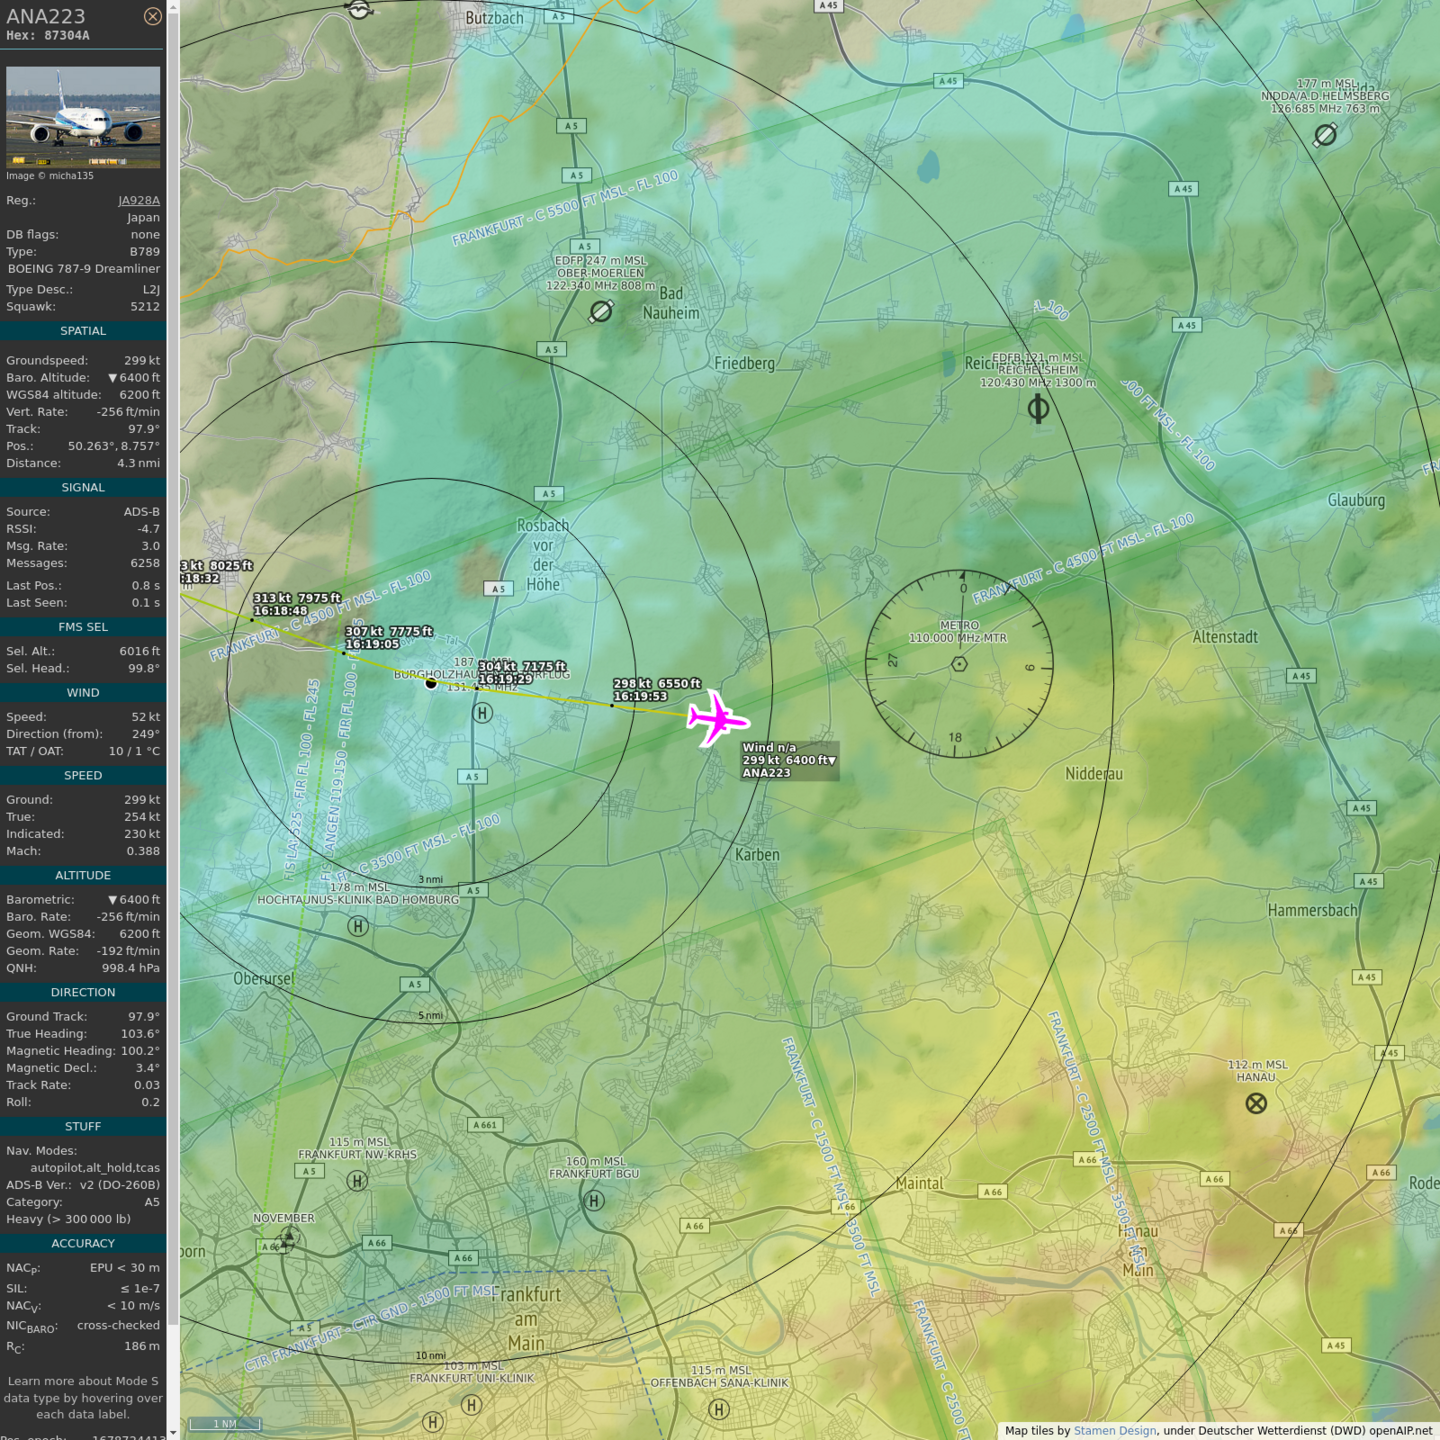Screen dimensions: 1440x1440
Task: Click the Boeing 787 aircraft photo thumbnail
Action: pyautogui.click(x=83, y=117)
